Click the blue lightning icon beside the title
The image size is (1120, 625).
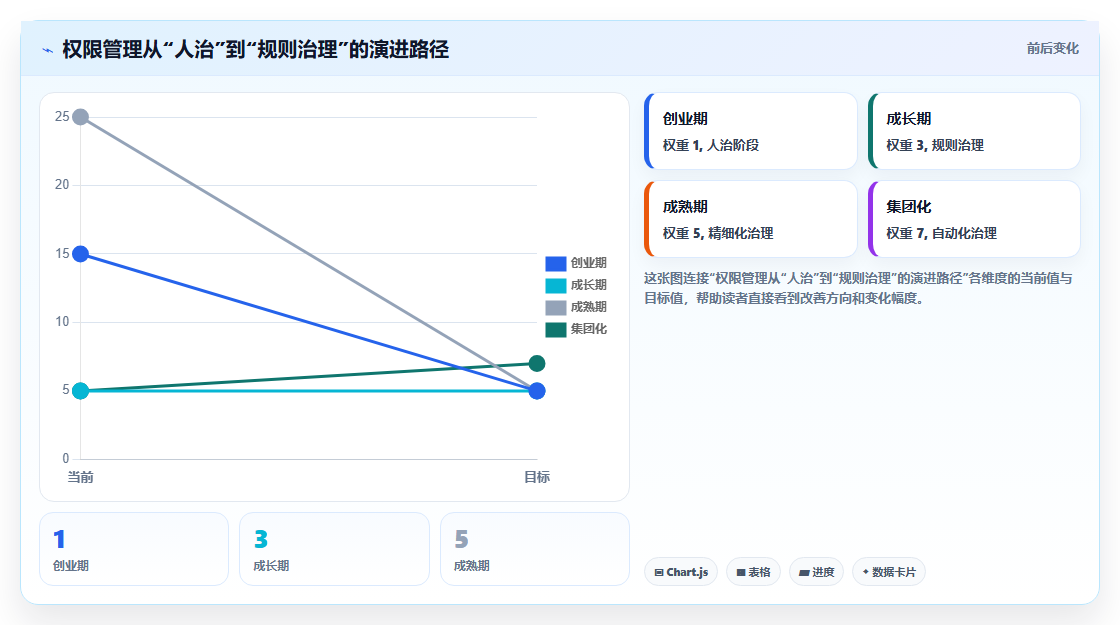(47, 50)
